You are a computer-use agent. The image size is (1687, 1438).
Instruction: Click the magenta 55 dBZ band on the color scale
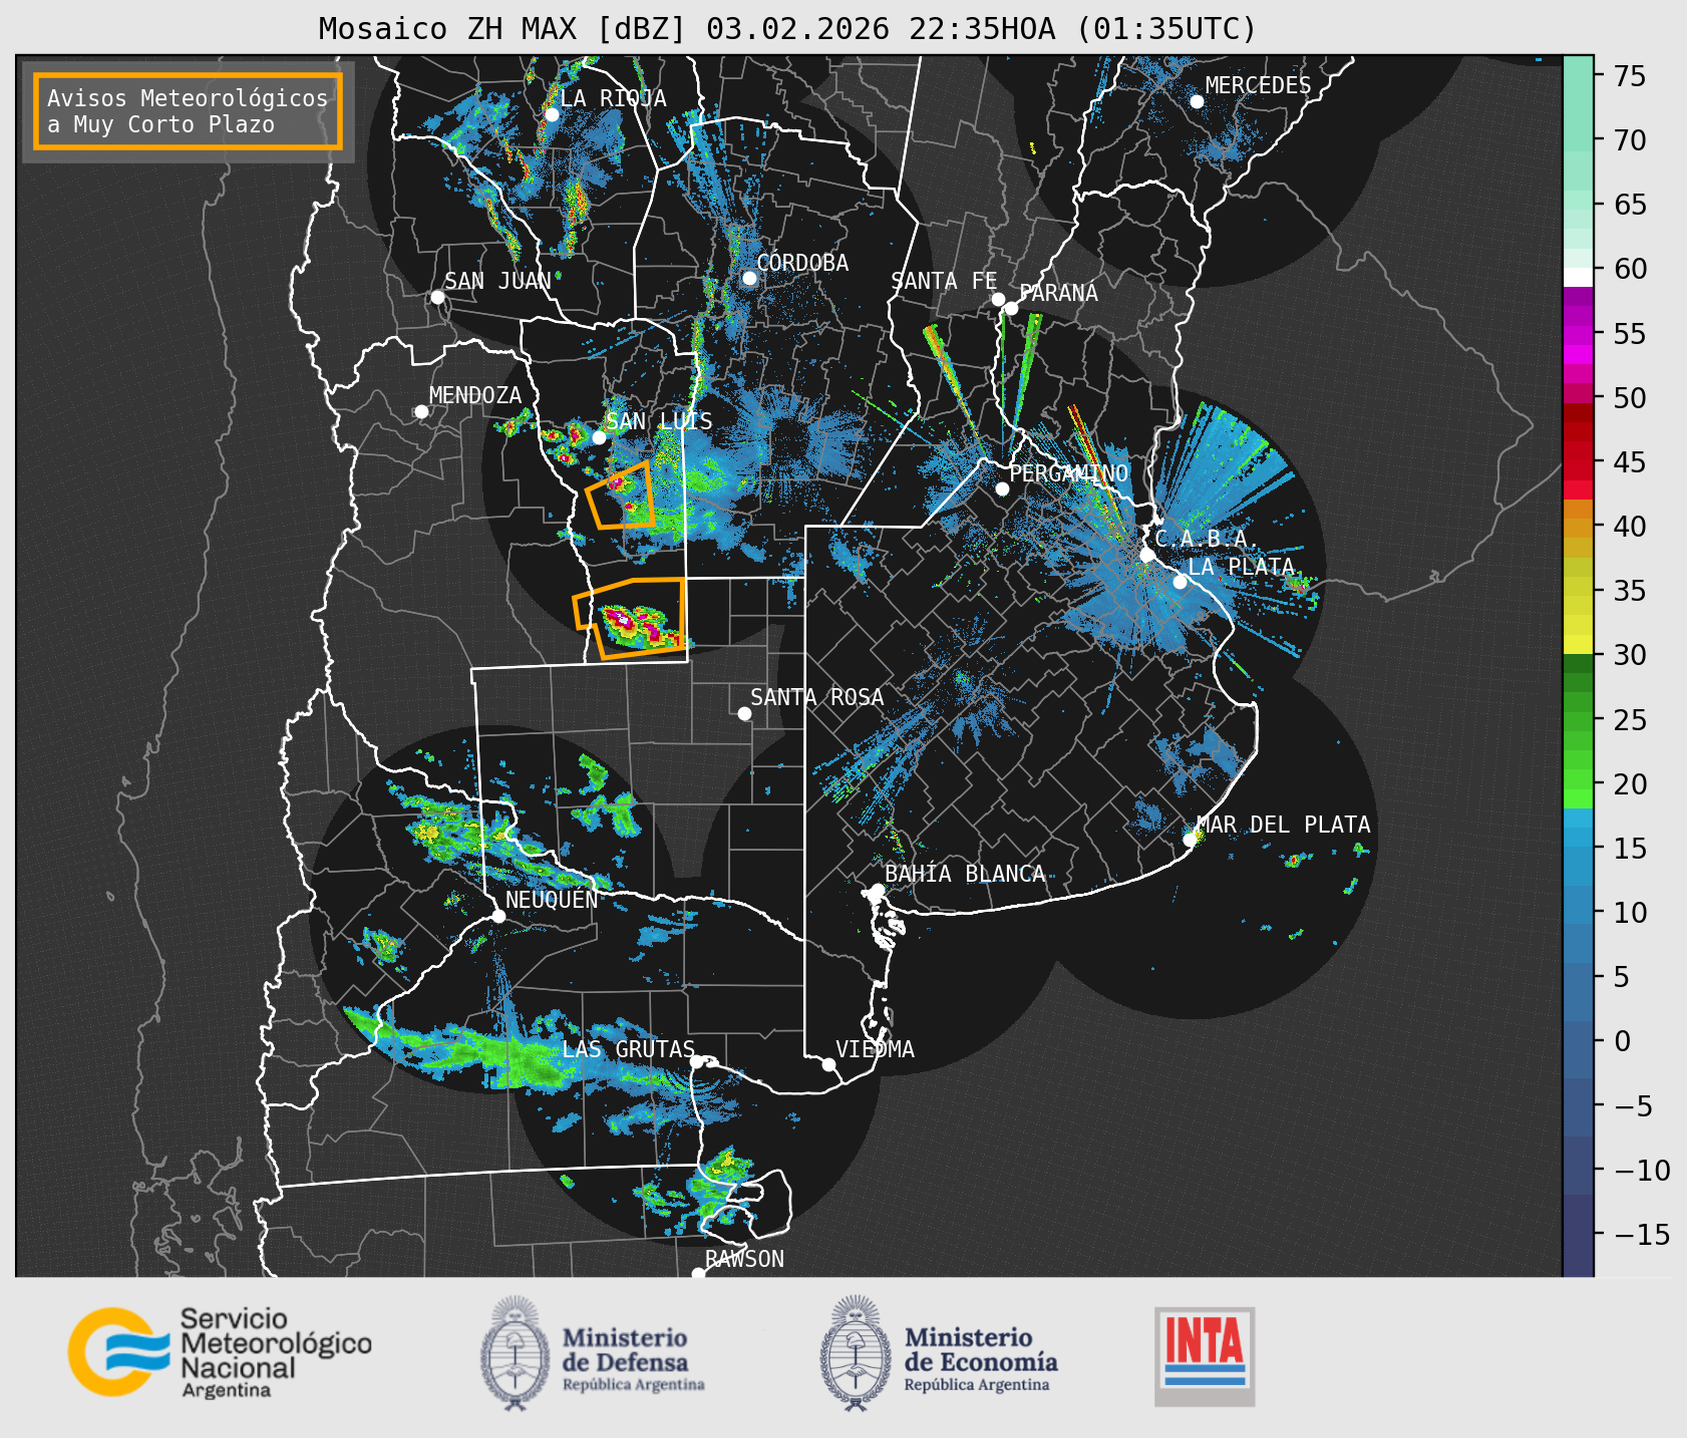1578,334
